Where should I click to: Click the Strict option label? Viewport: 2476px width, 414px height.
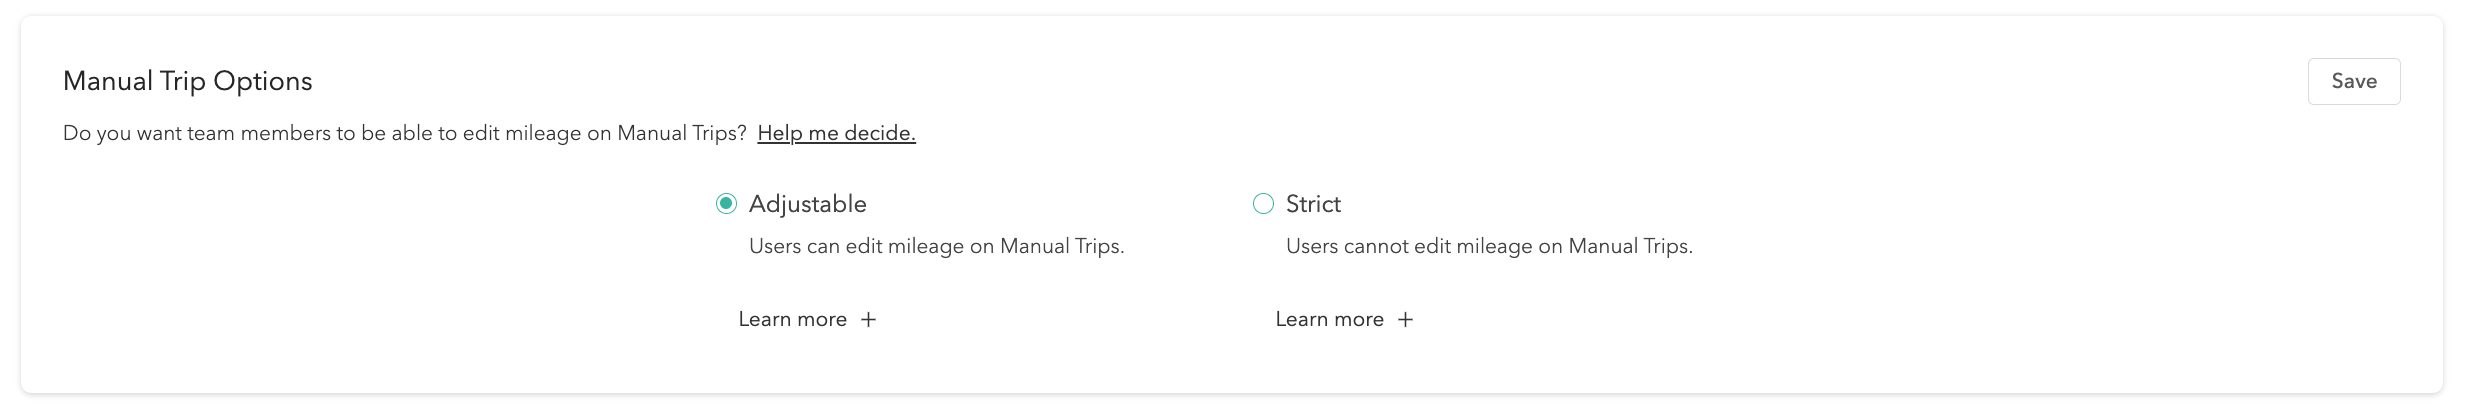[x=1312, y=204]
